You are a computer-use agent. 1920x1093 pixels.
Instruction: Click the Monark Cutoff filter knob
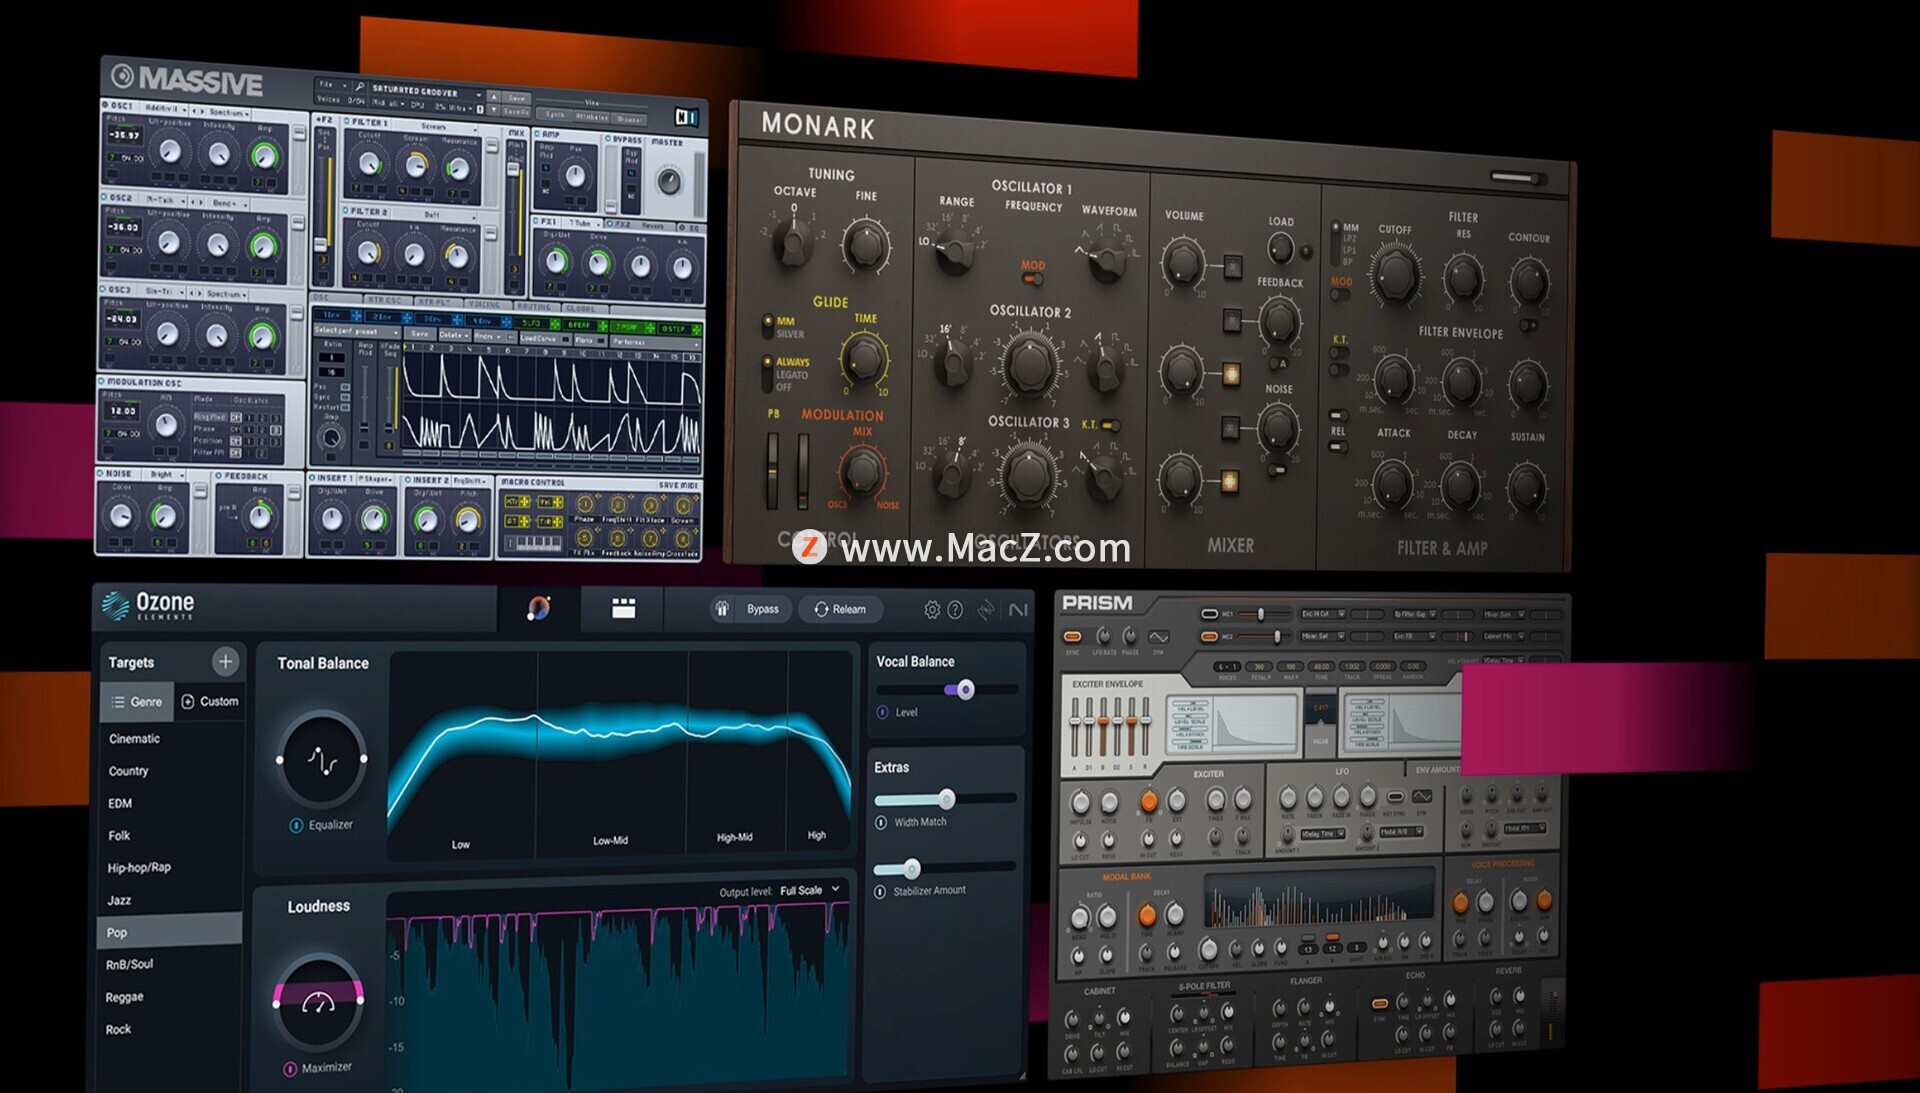coord(1395,273)
